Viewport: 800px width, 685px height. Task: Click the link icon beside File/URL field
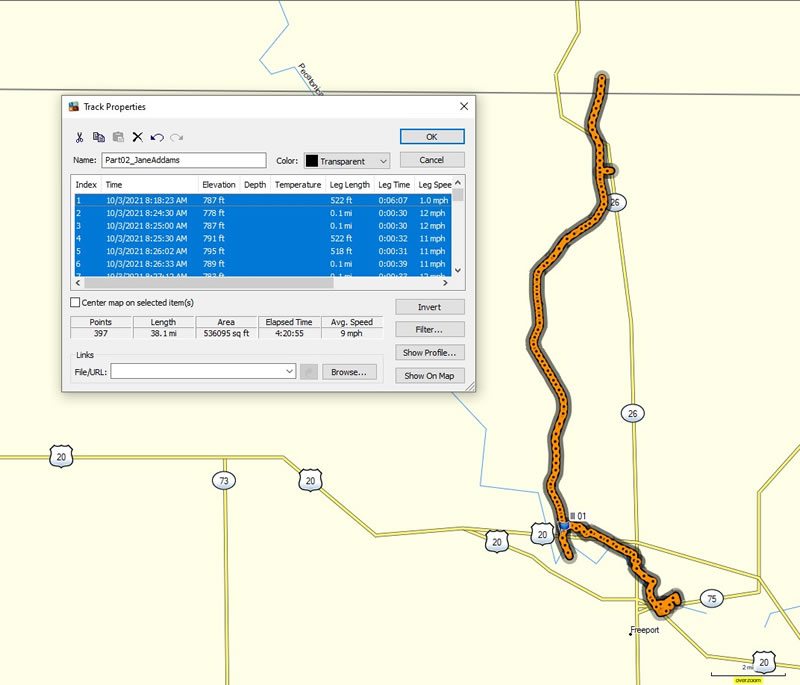click(309, 372)
